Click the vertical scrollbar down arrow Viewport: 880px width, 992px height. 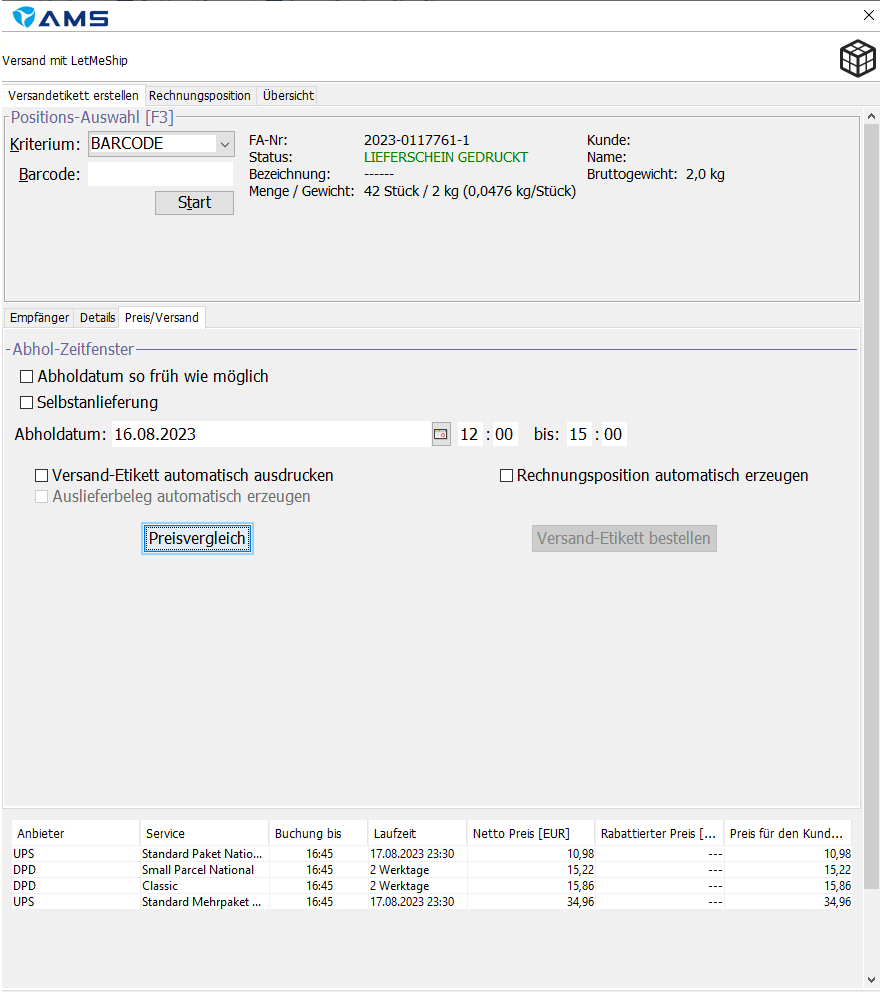(x=871, y=980)
